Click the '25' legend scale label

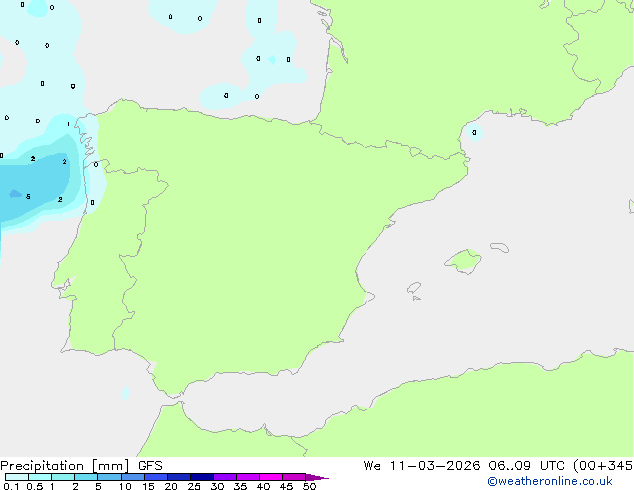194,486
